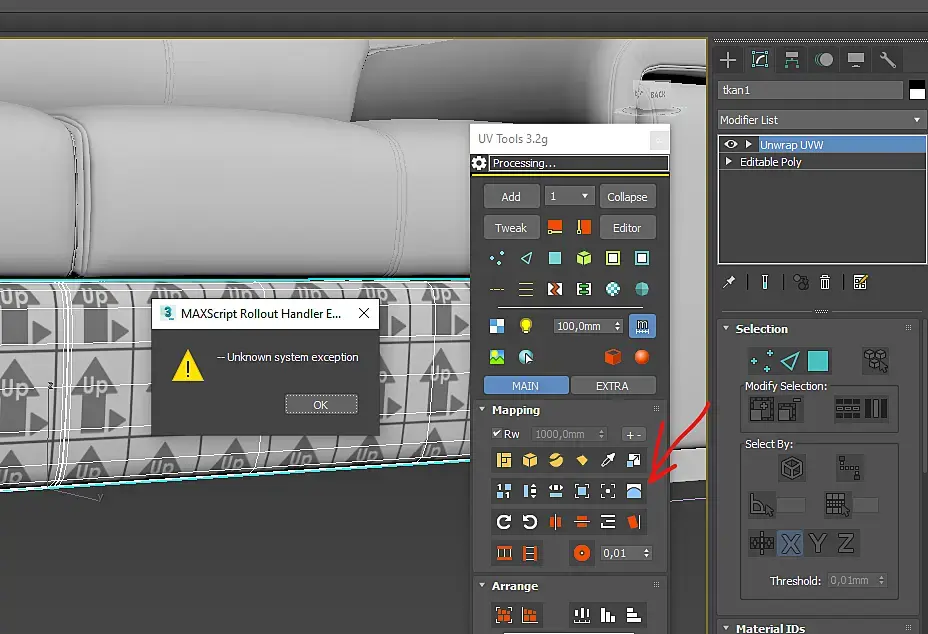
Task: Toggle Show End Result test-tube icon
Action: coord(765,282)
